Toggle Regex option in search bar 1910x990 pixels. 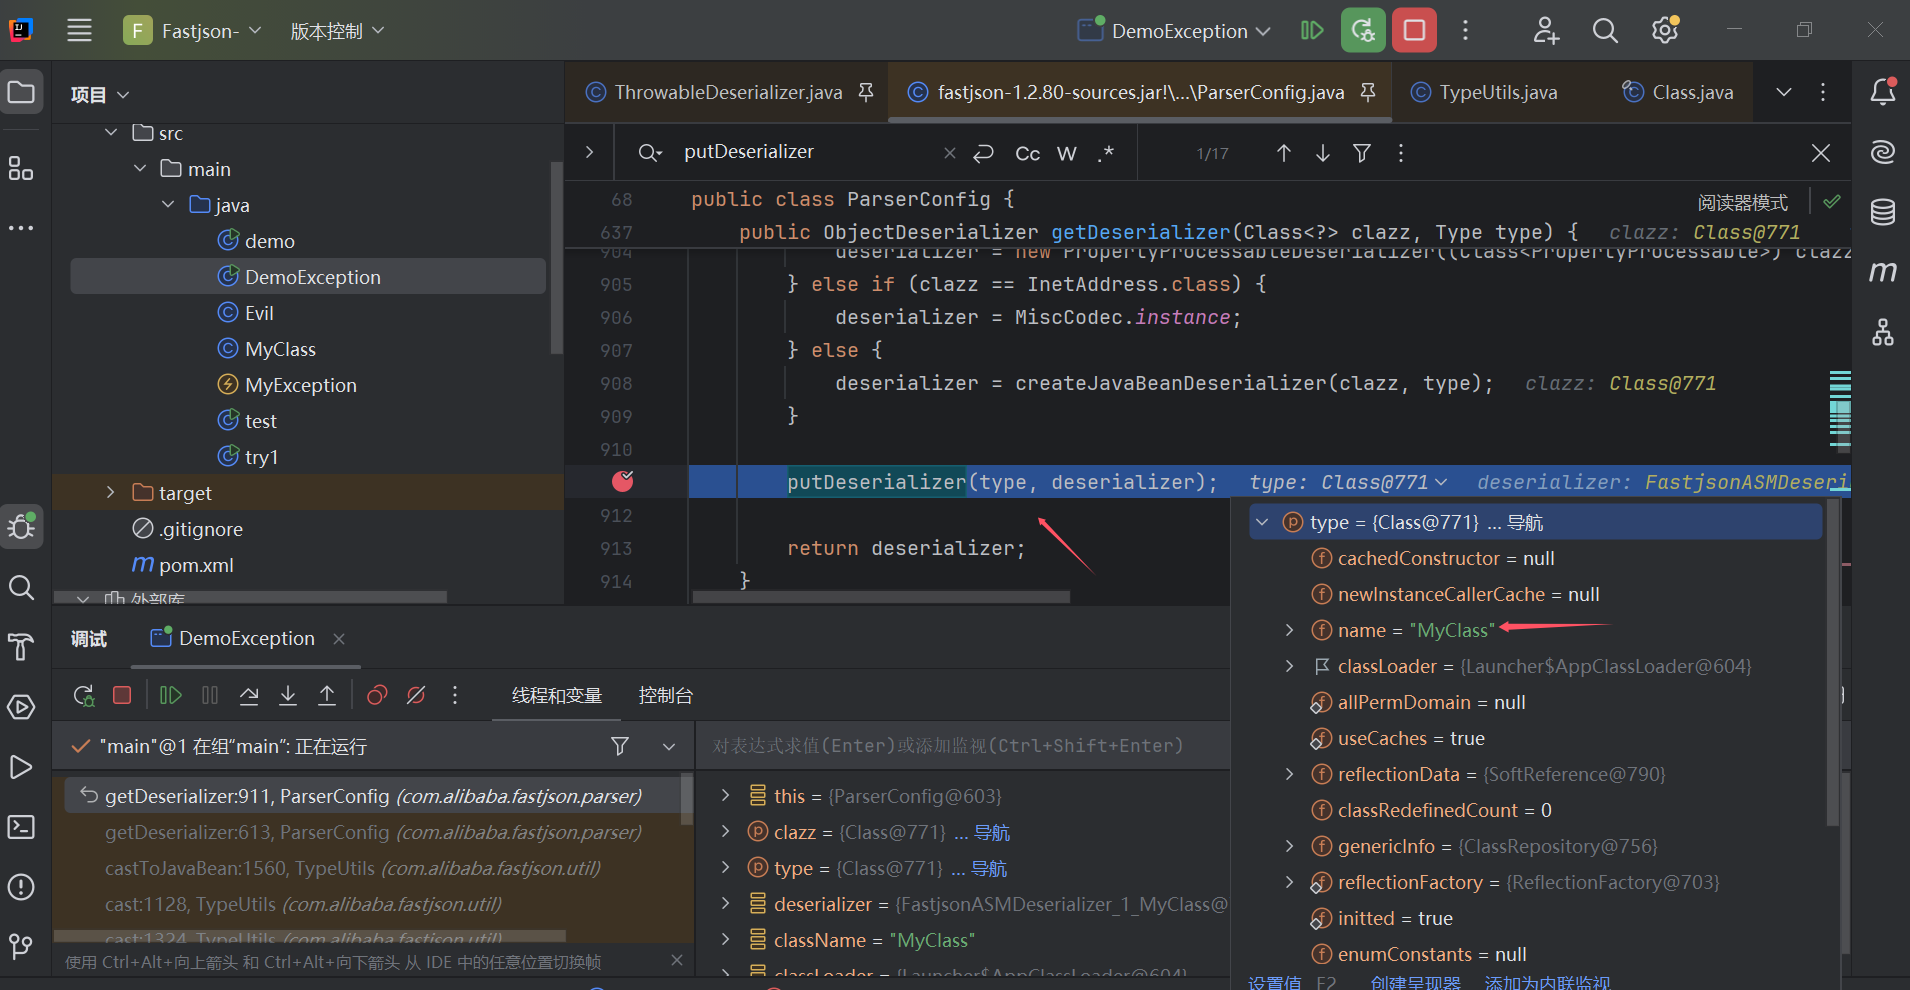[1105, 153]
